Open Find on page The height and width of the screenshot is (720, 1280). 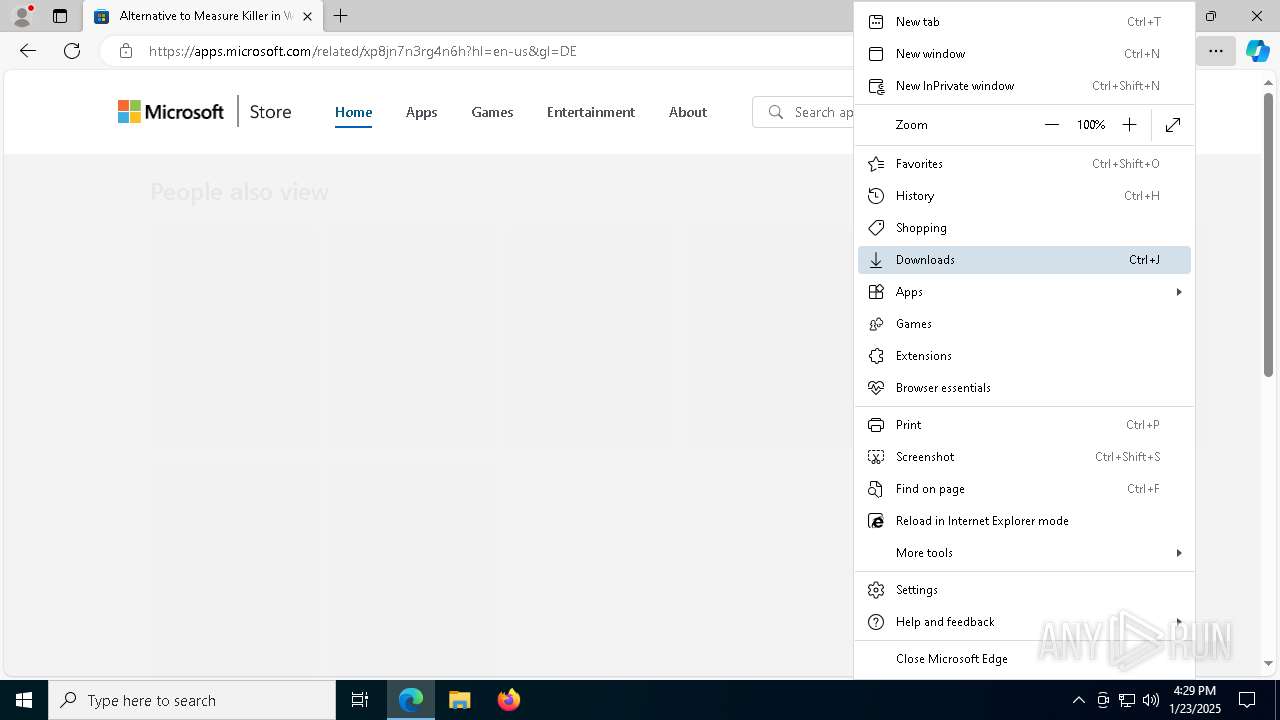coord(1024,488)
